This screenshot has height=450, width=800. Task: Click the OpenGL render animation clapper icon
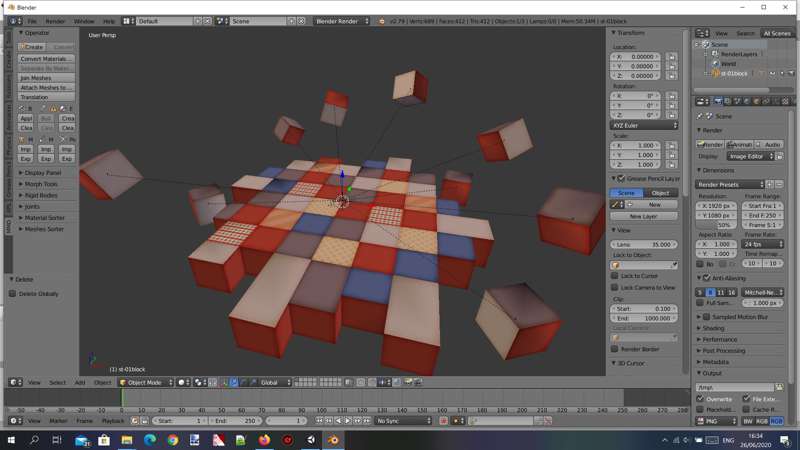[418, 382]
